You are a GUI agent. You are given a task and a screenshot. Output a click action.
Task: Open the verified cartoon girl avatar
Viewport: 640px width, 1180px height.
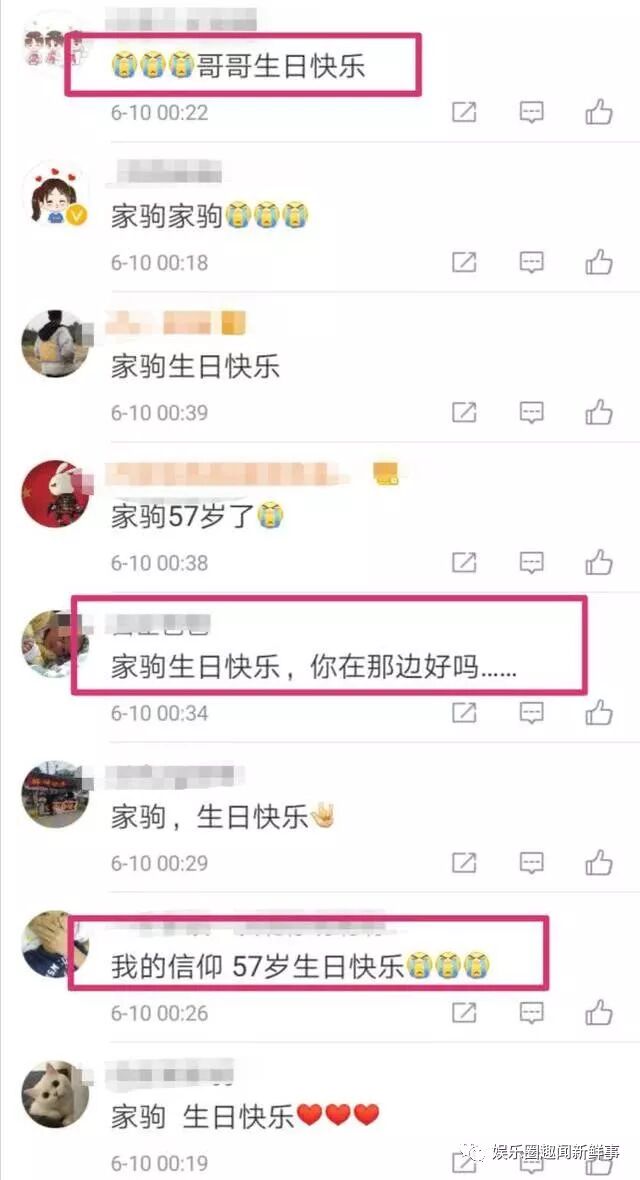55,194
